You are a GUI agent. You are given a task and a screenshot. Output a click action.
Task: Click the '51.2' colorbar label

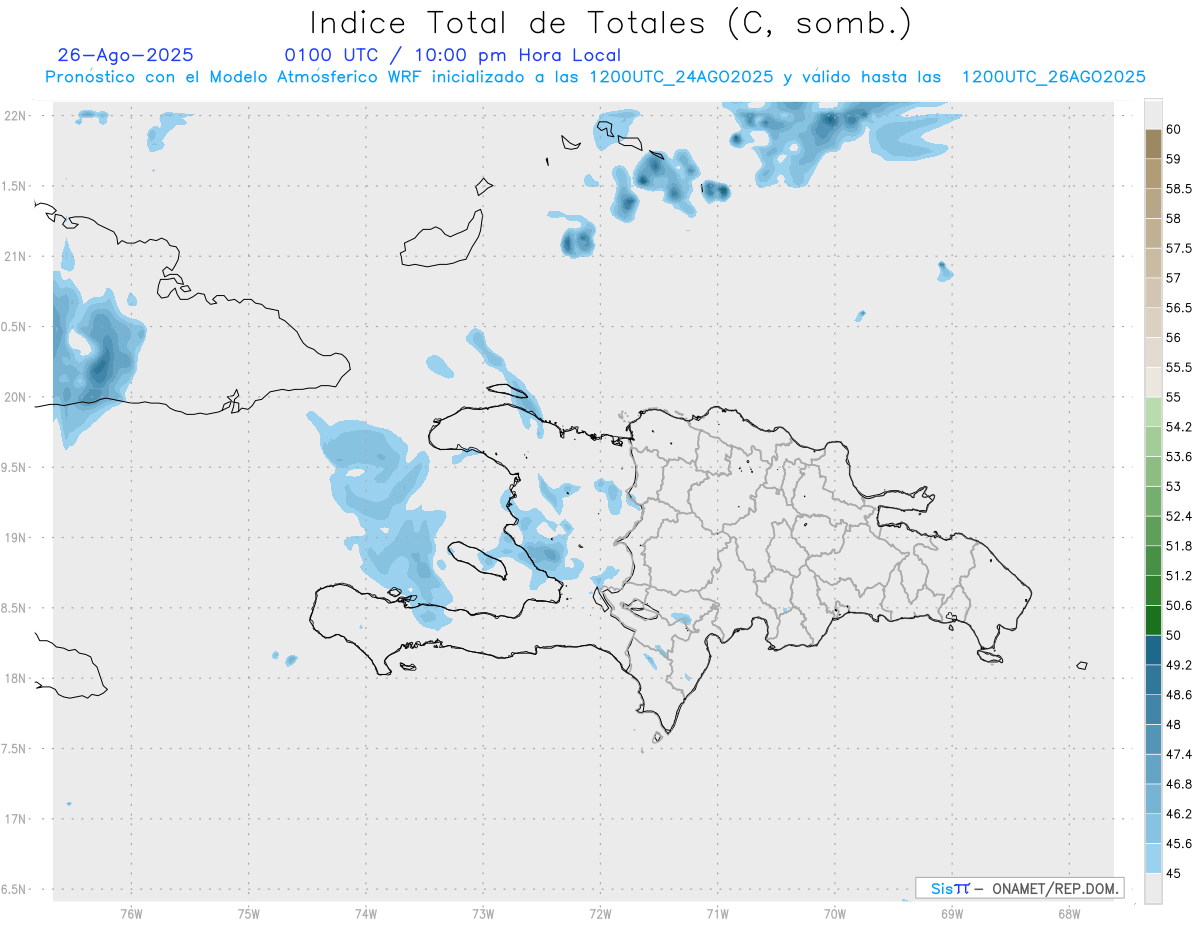[1179, 575]
